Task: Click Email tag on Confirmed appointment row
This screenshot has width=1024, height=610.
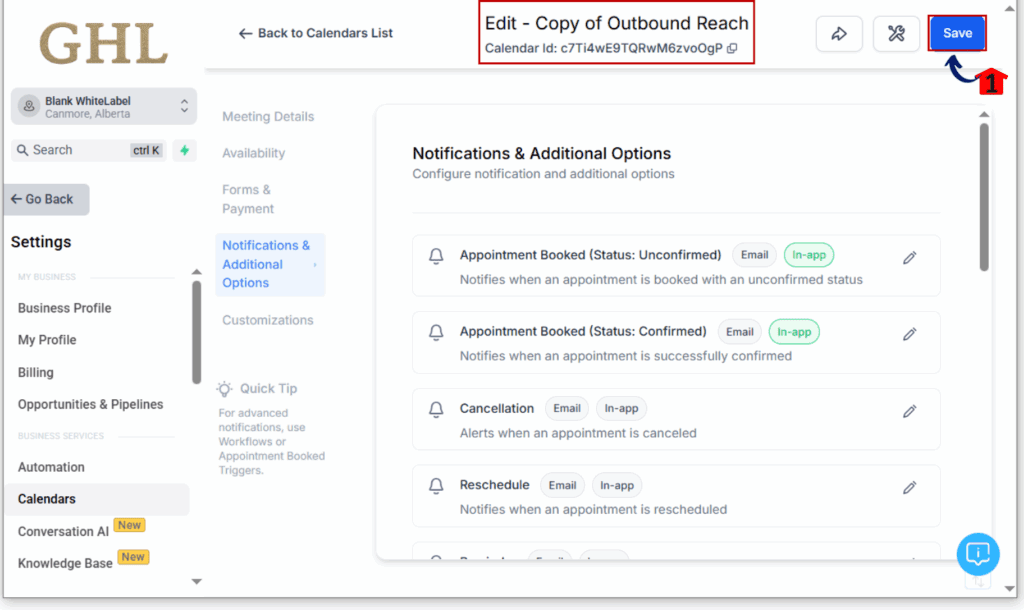Action: (739, 332)
